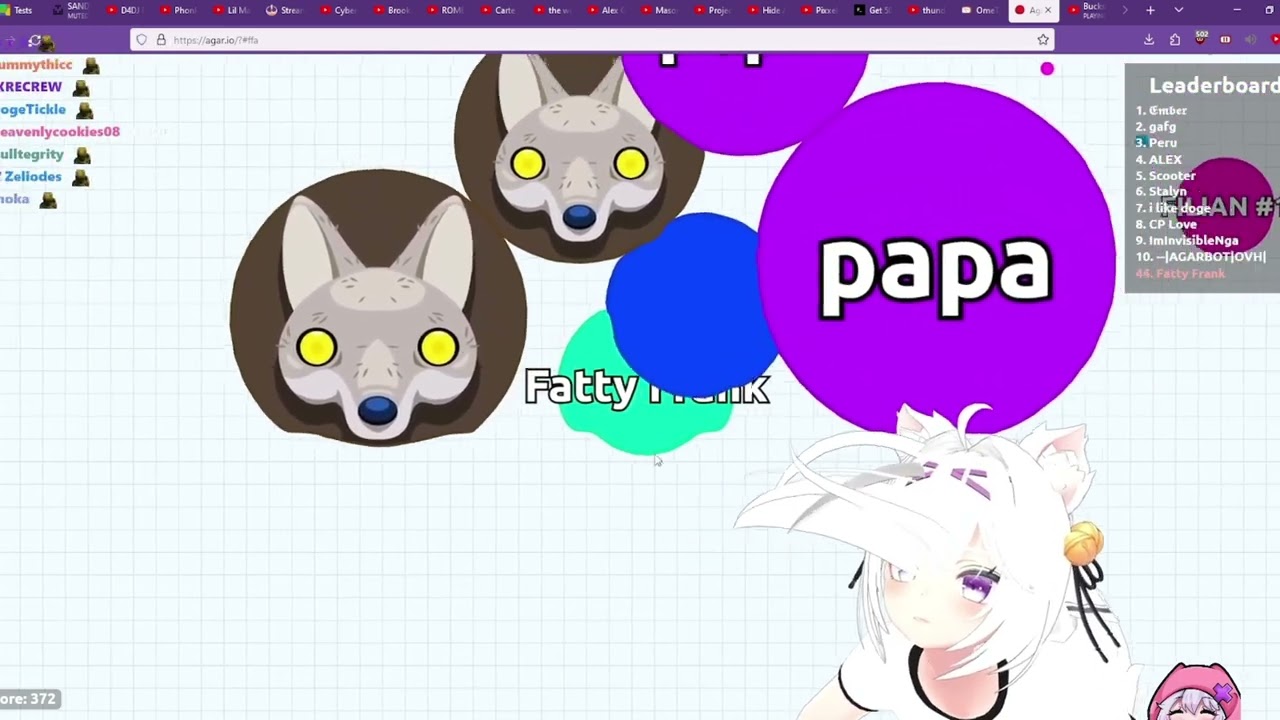Switch to the playing Buck tab
Screen dimensions: 1280x720
pos(1088,10)
